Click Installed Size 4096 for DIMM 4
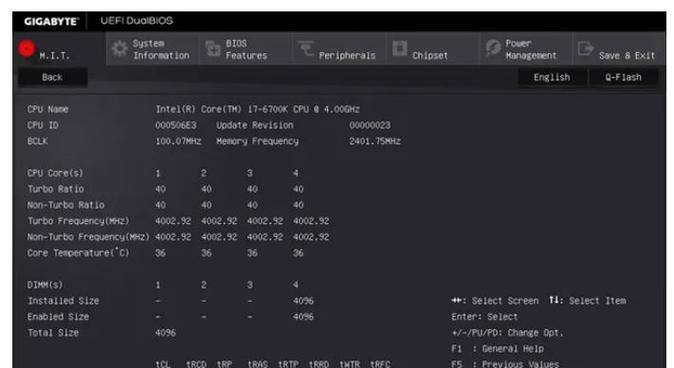The width and height of the screenshot is (674, 368). [303, 301]
